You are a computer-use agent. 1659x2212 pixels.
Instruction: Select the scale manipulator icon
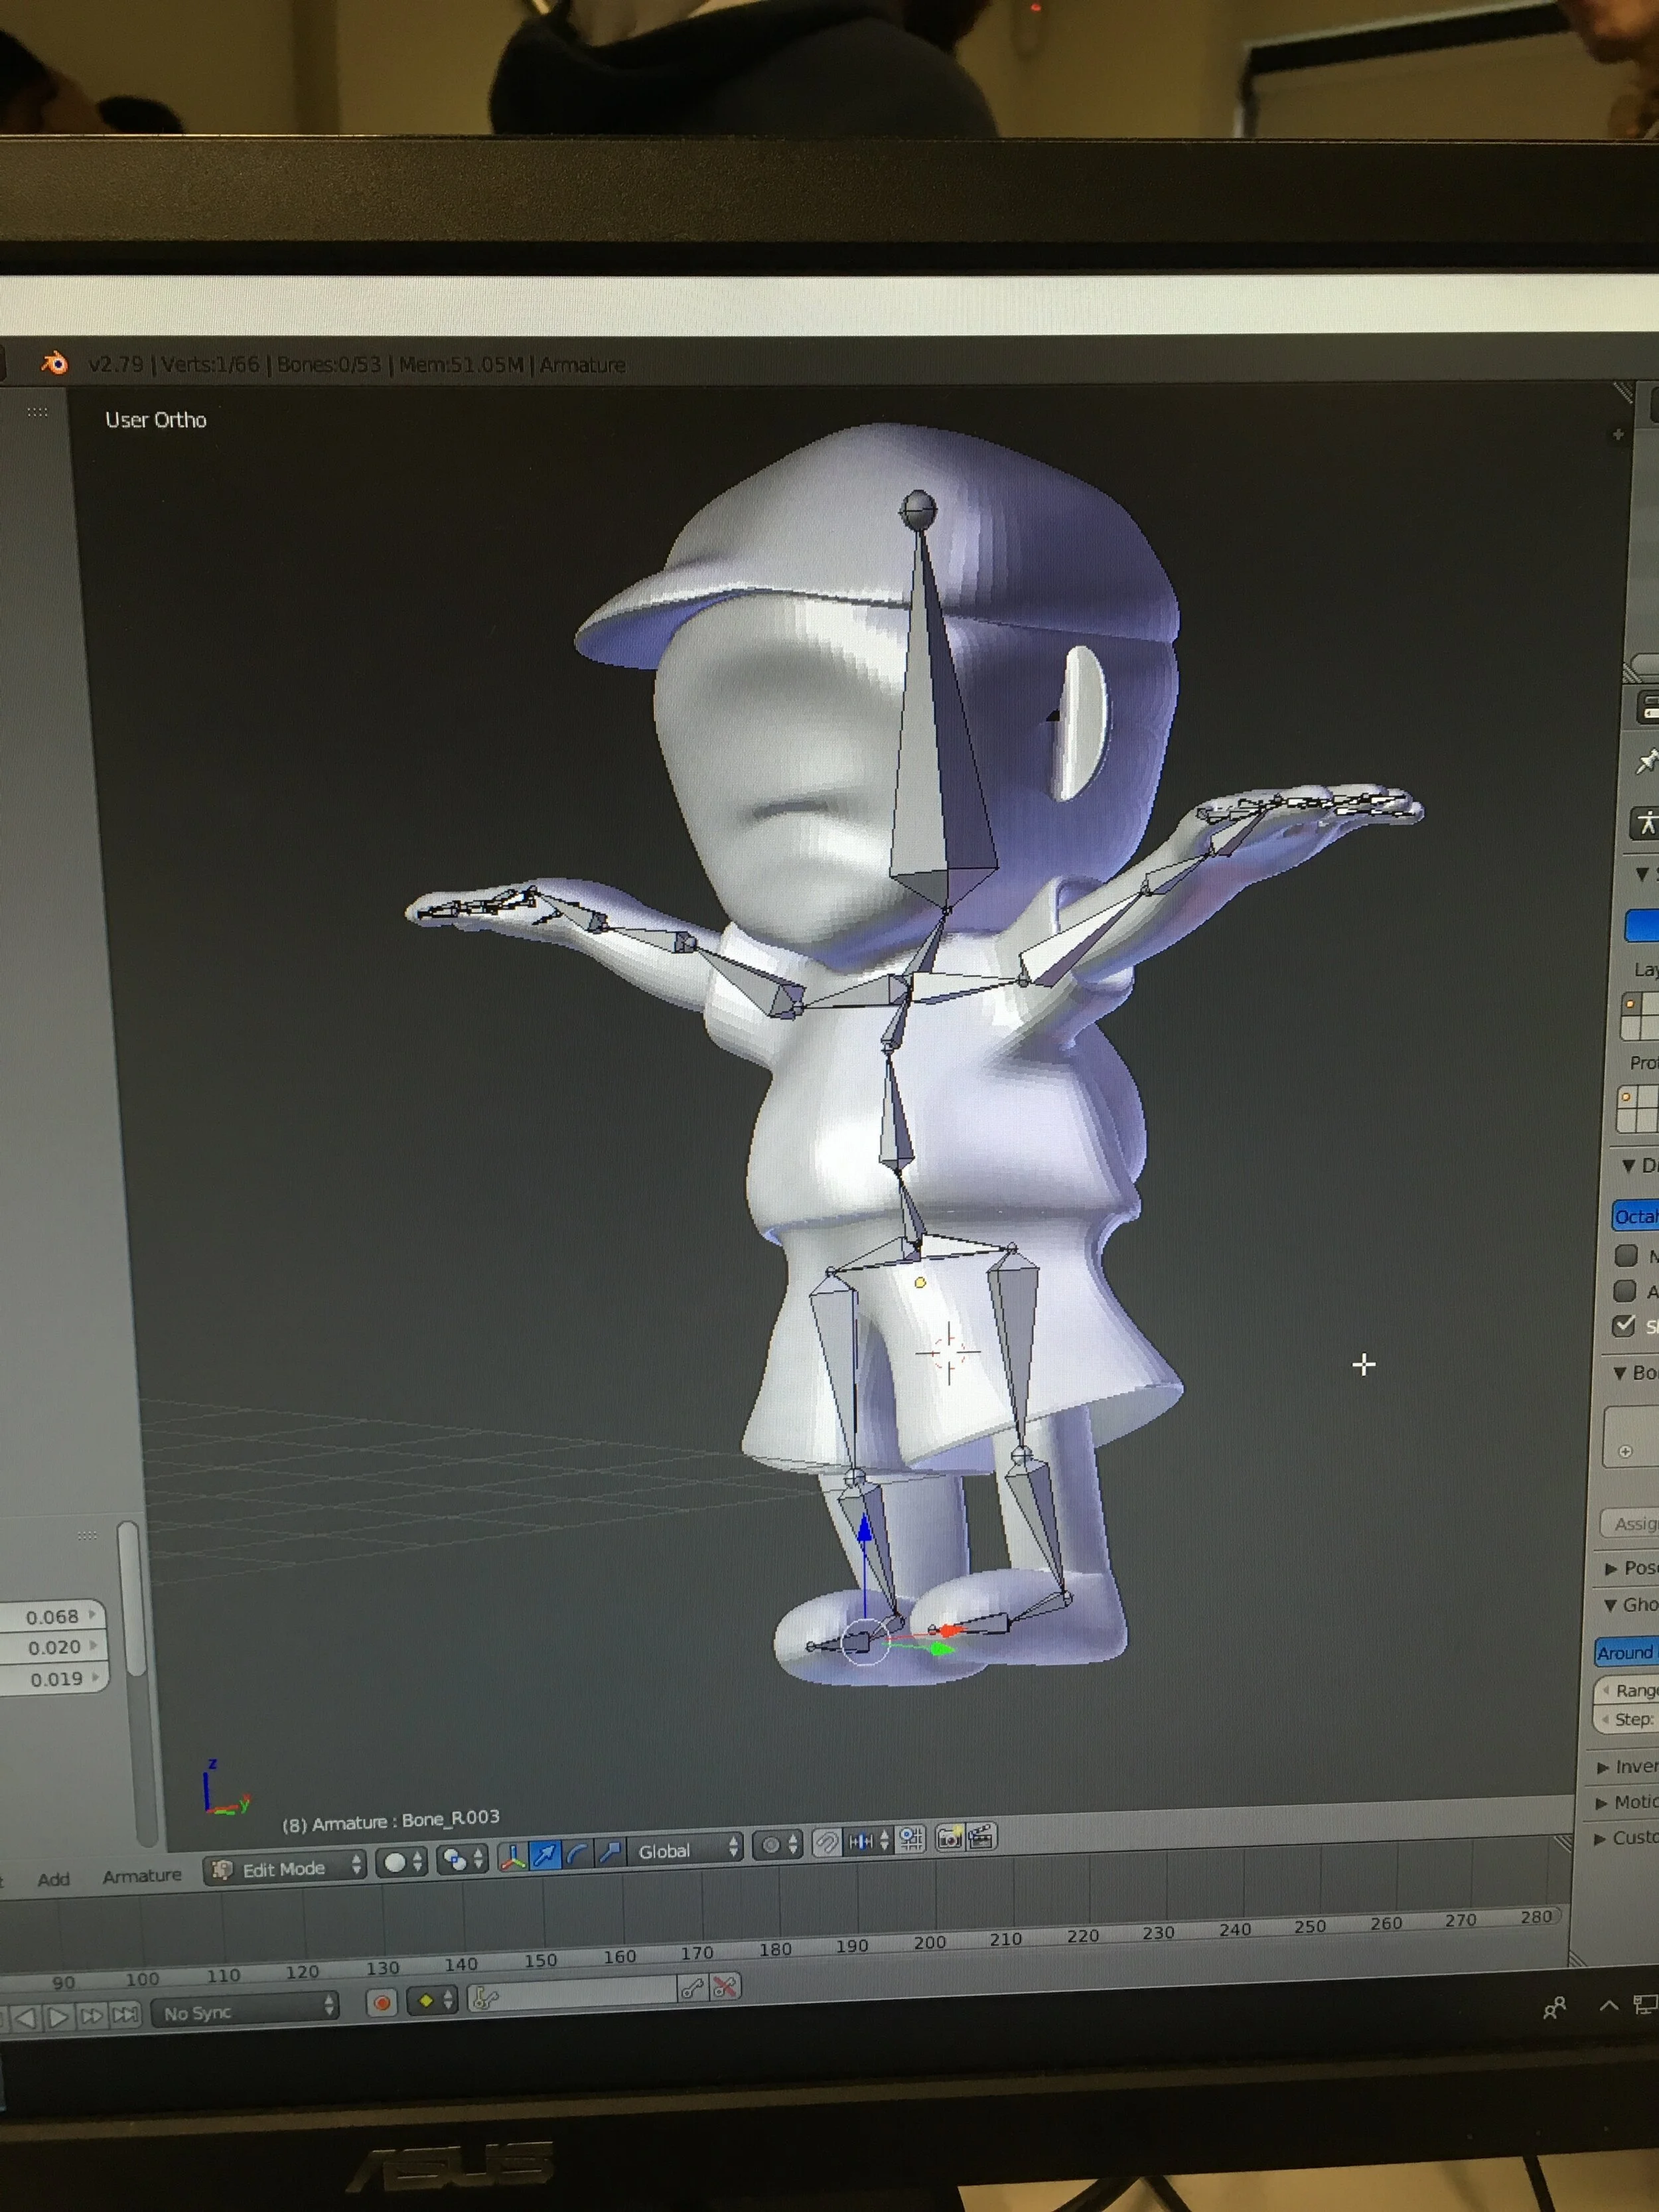(x=610, y=1853)
